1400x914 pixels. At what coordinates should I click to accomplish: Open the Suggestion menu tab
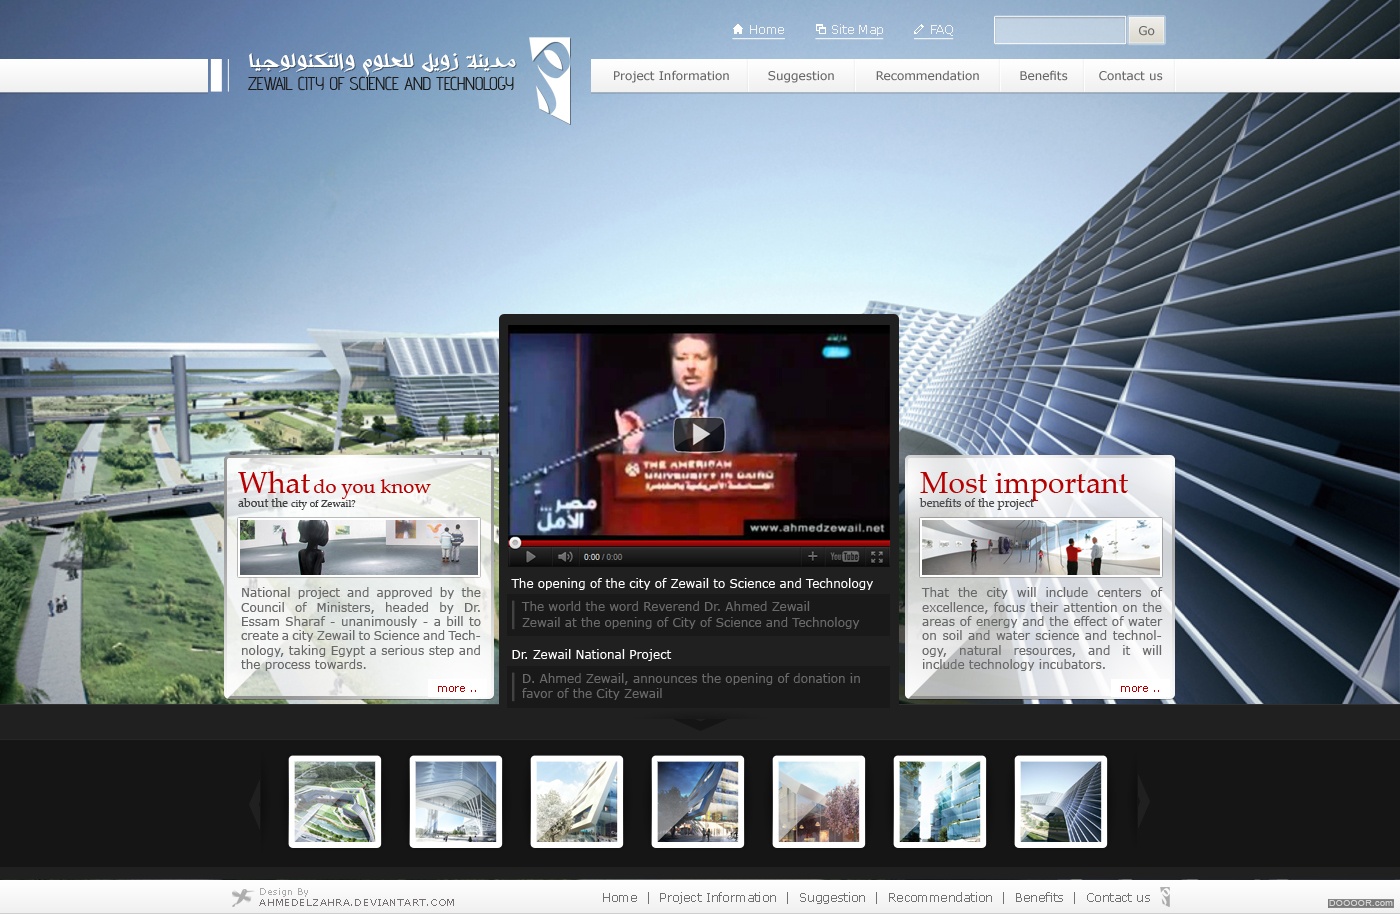pos(801,76)
